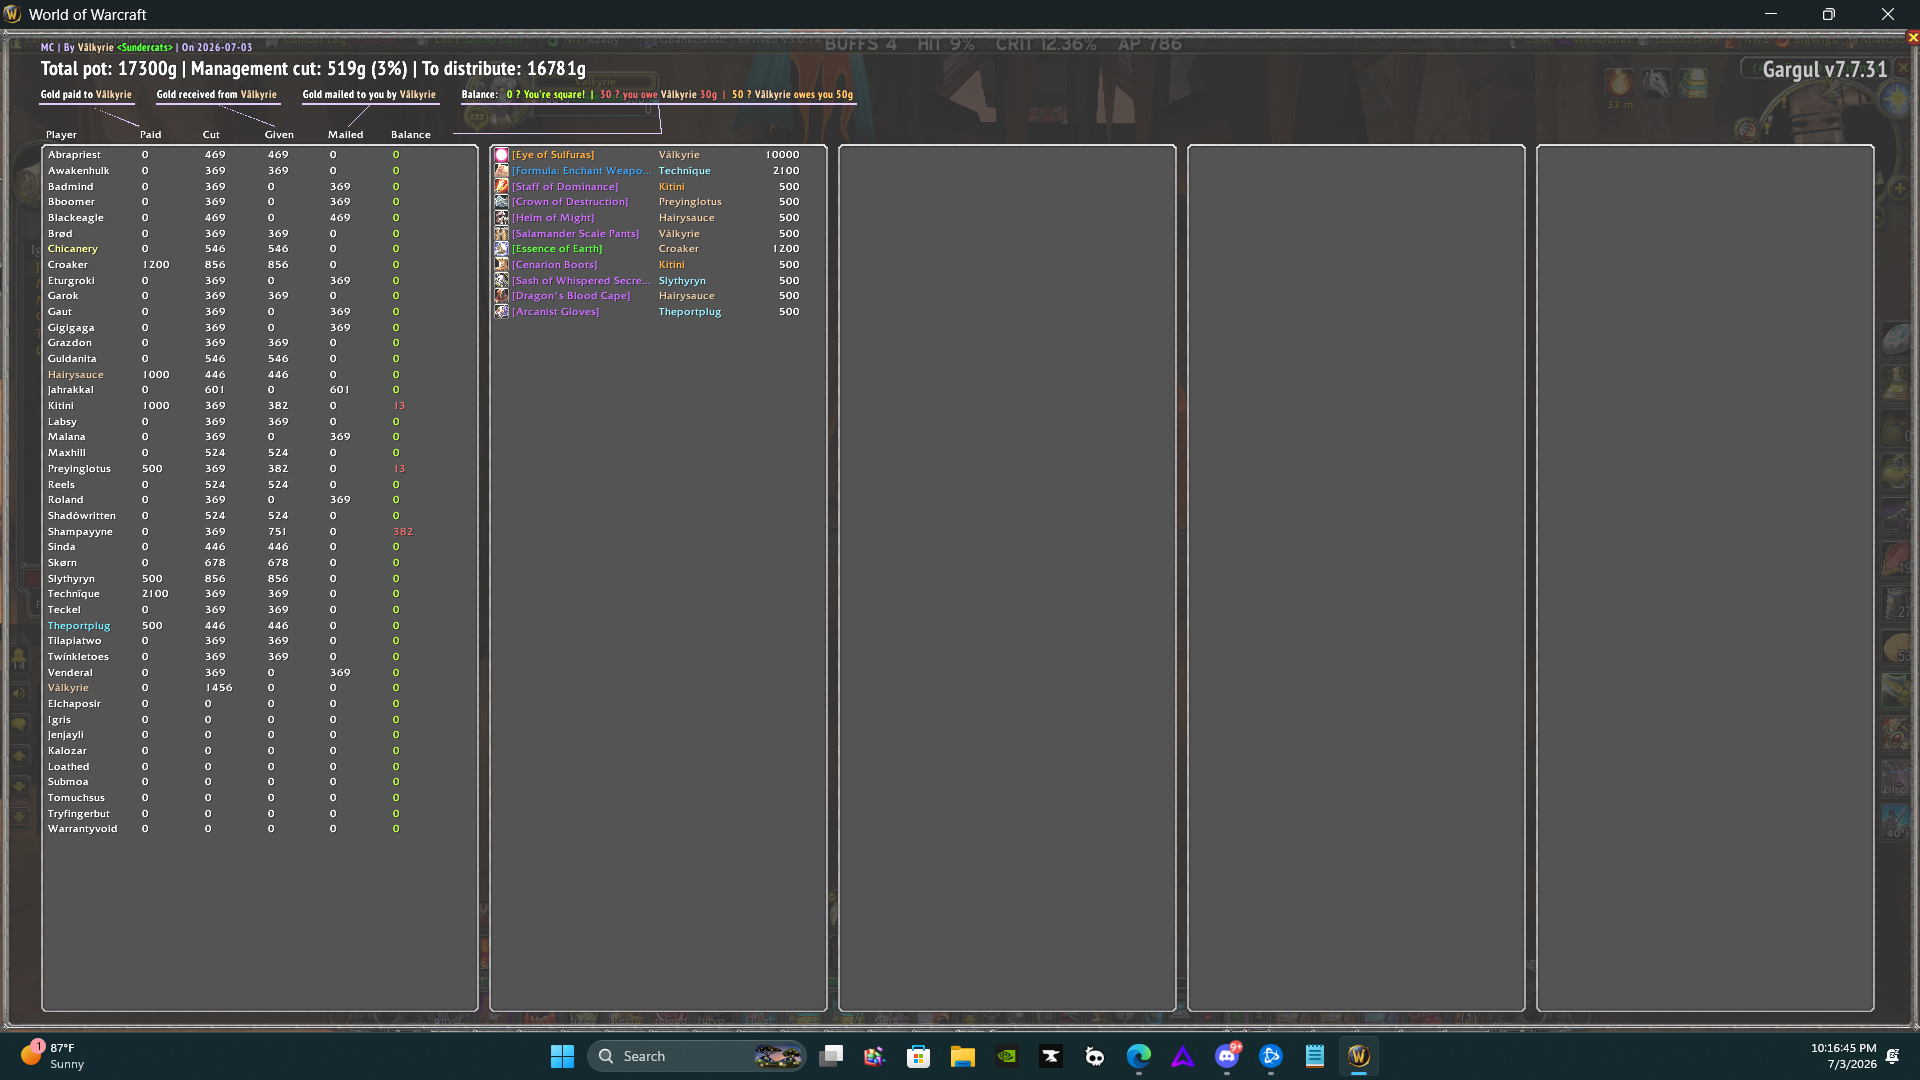Select player Technïque in the player list
The width and height of the screenshot is (1920, 1080).
point(73,594)
